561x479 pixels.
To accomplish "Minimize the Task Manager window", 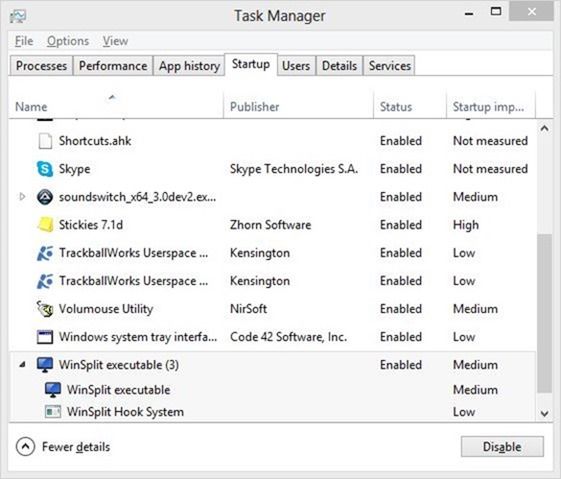I will click(x=469, y=14).
